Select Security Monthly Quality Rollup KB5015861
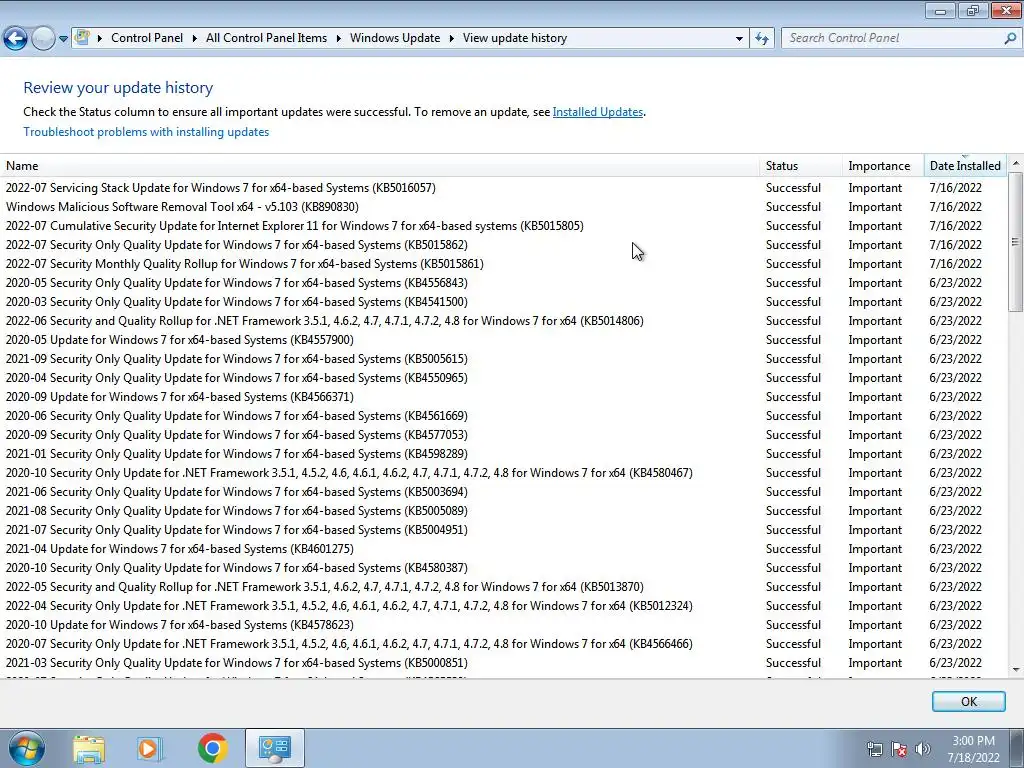Screen dimensions: 1024x768 503,264
